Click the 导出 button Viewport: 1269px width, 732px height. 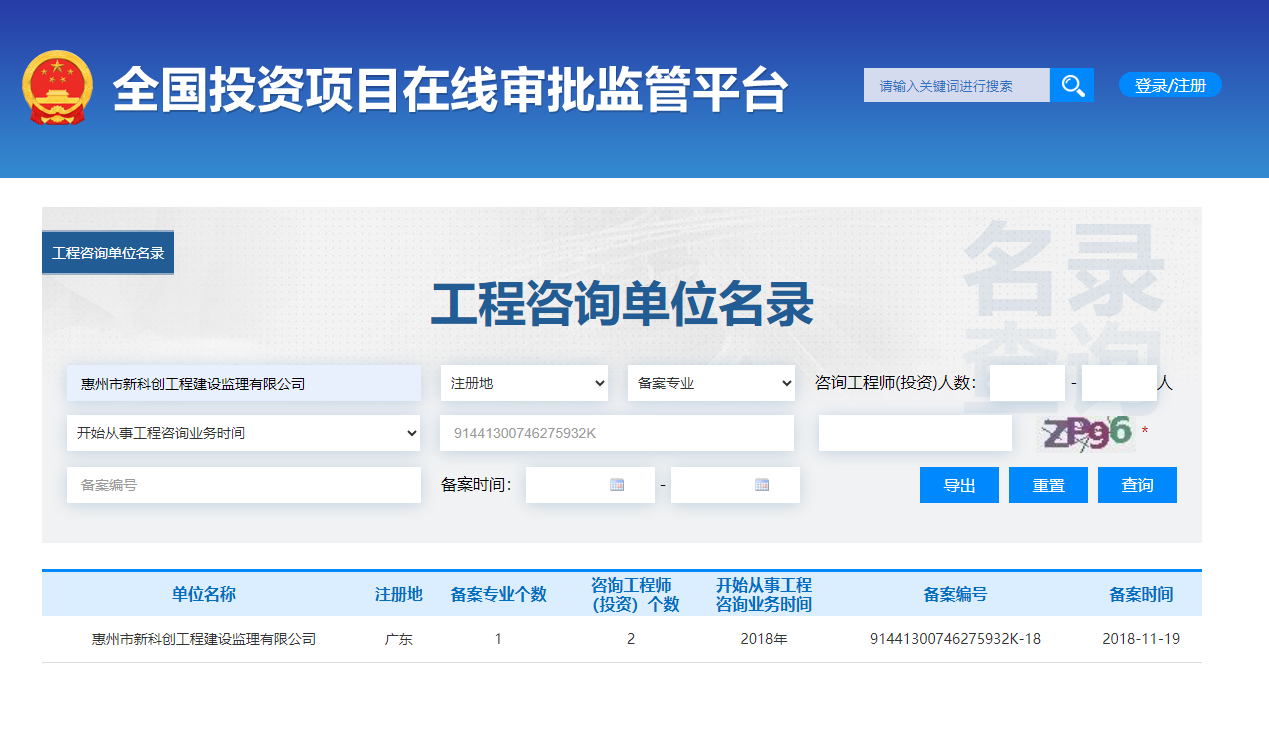pyautogui.click(x=958, y=484)
